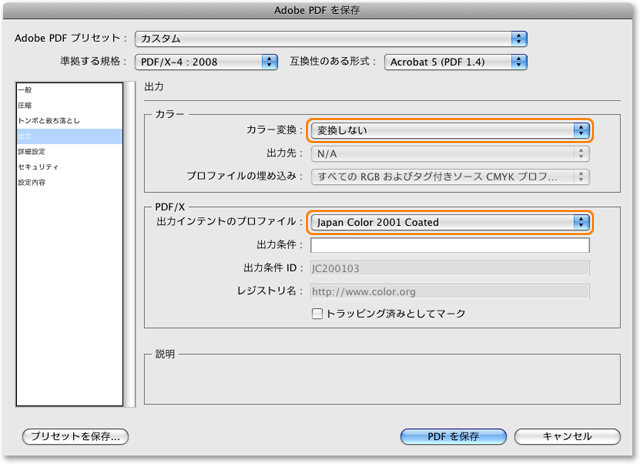Open the 準拠する規格 PDF/X-4 dropdown

click(206, 62)
